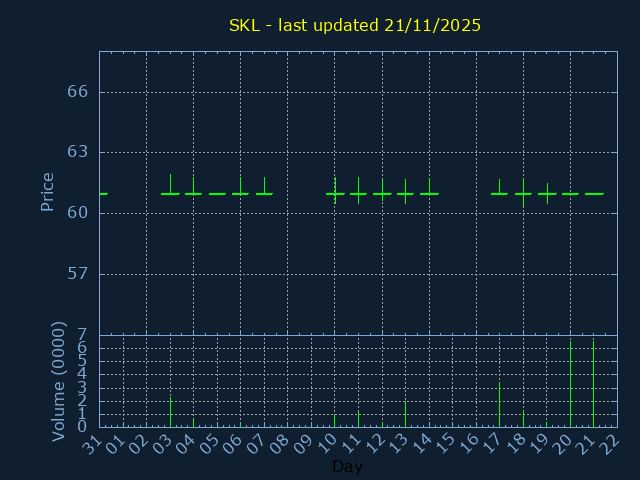Click the chart title 'SKL - last updated 21/11/2025'

coord(355,26)
